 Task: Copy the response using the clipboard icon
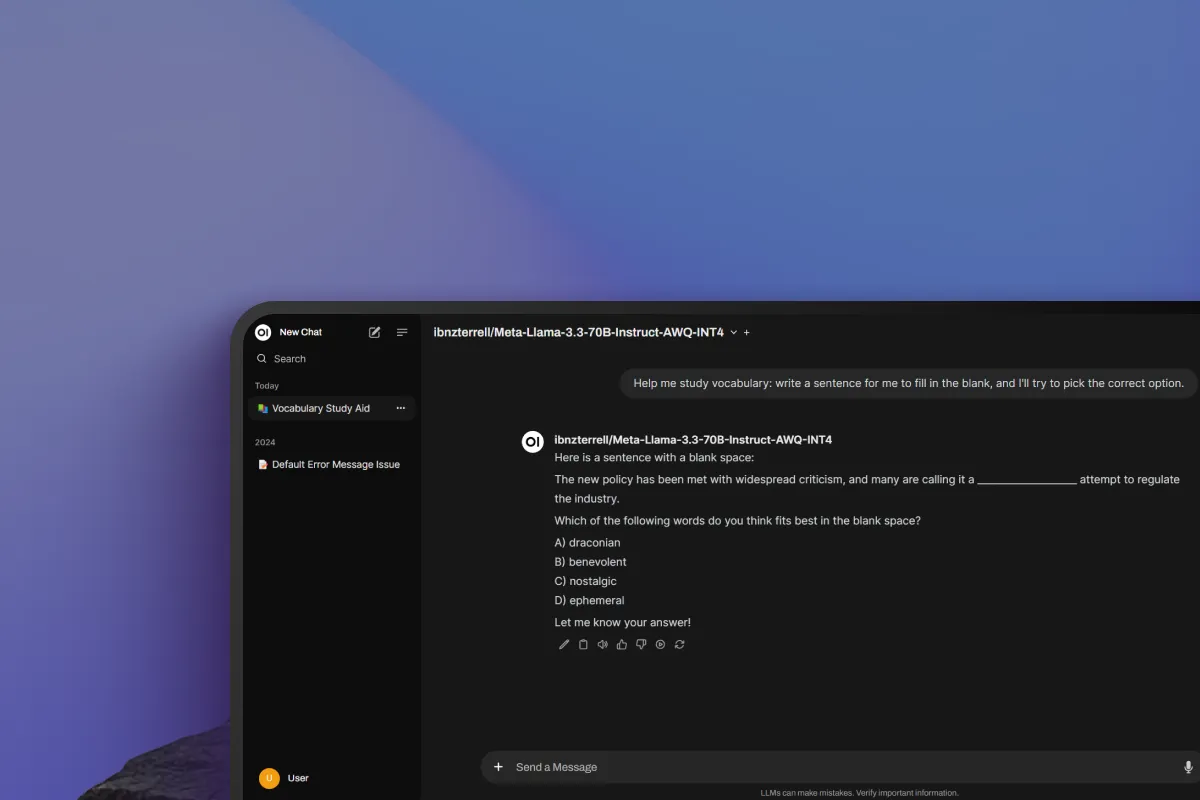583,644
